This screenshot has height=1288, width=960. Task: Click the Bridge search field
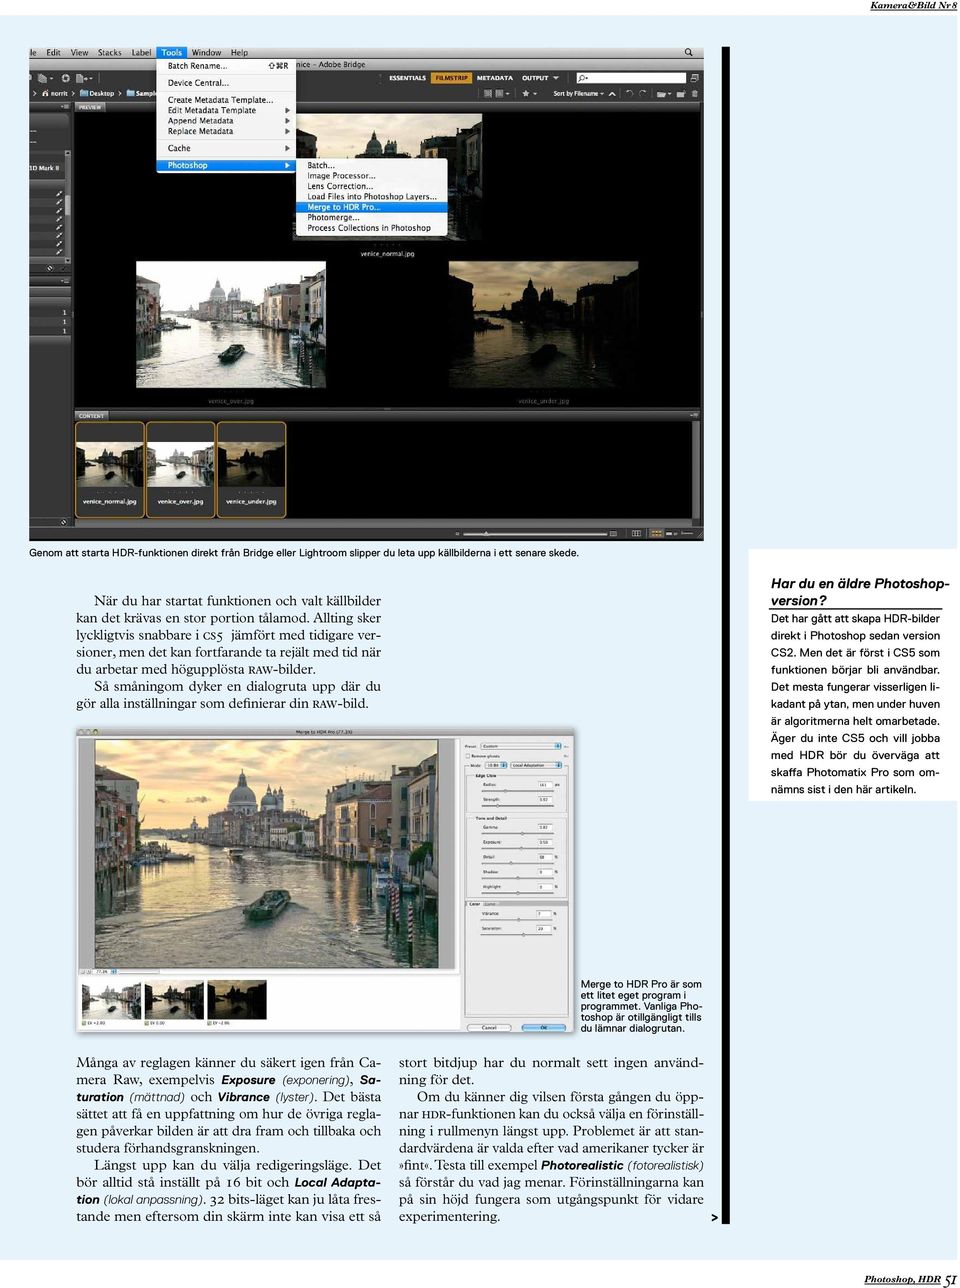631,78
